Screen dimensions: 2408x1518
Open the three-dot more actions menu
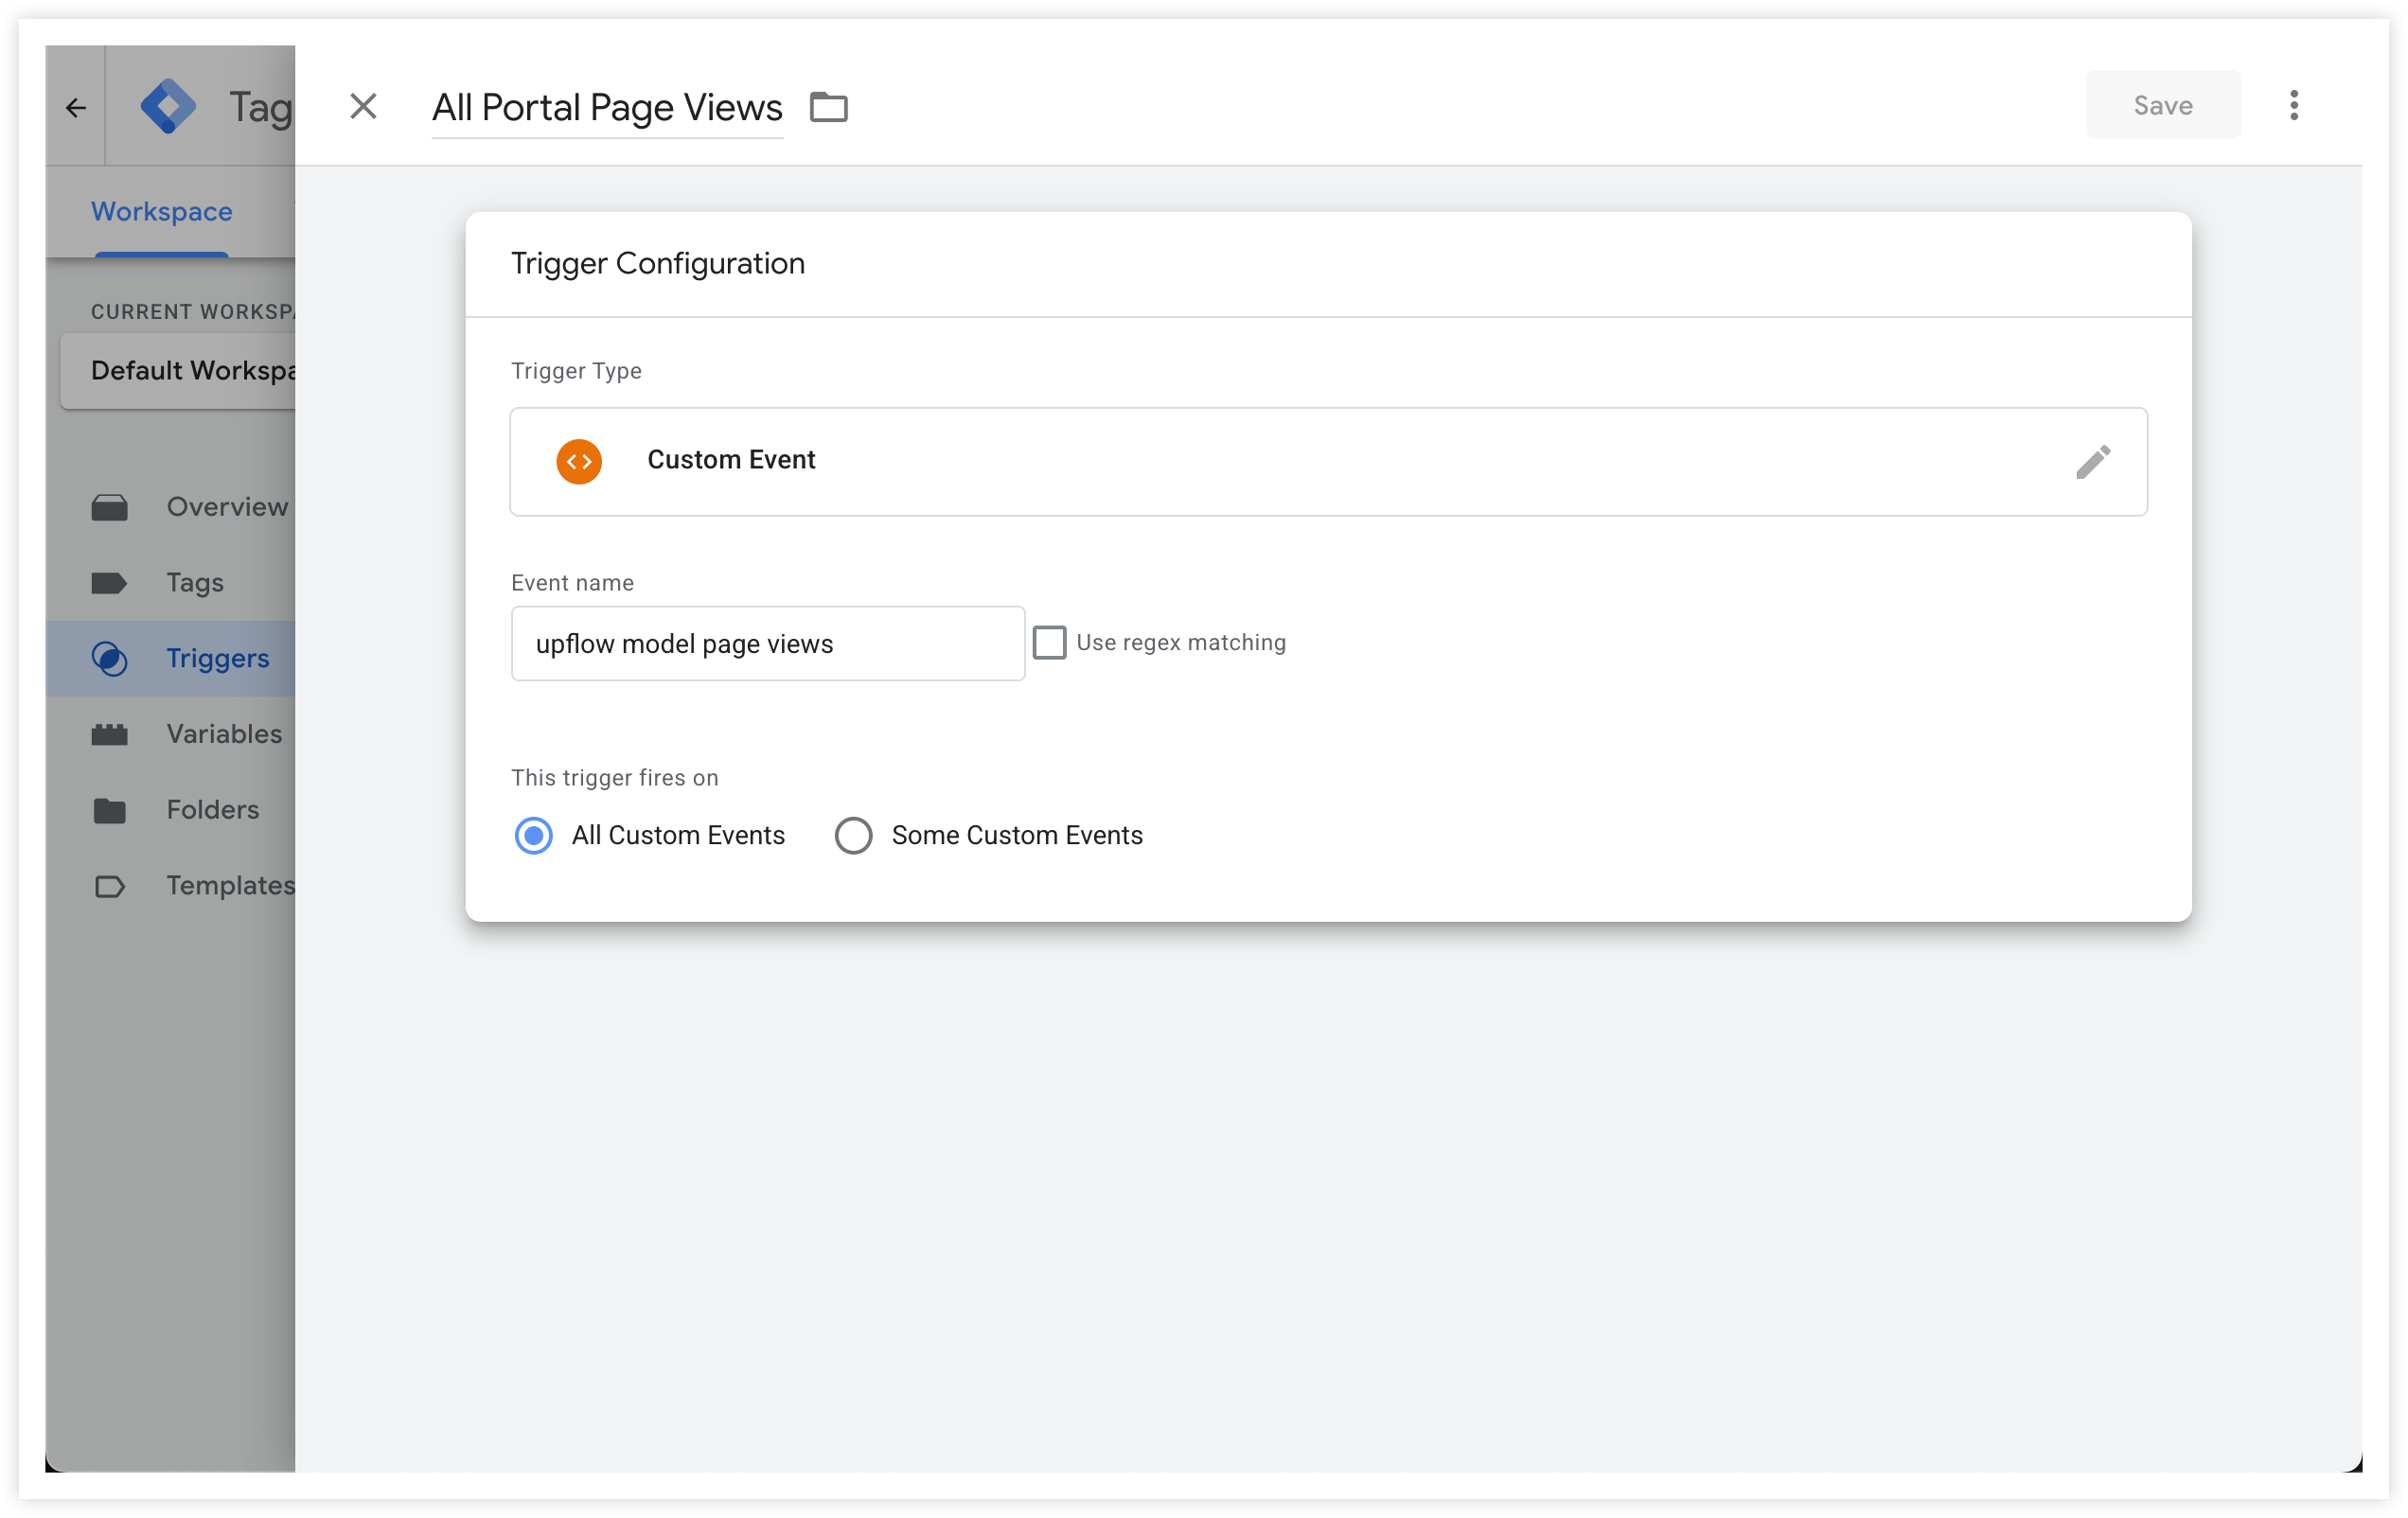(x=2293, y=105)
